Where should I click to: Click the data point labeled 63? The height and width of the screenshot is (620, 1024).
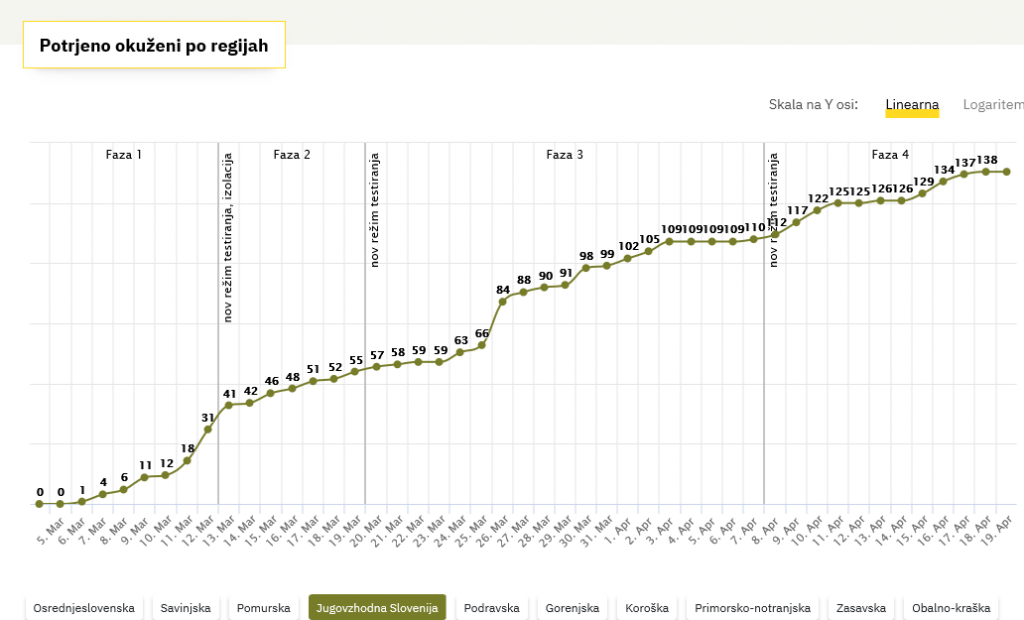460,352
